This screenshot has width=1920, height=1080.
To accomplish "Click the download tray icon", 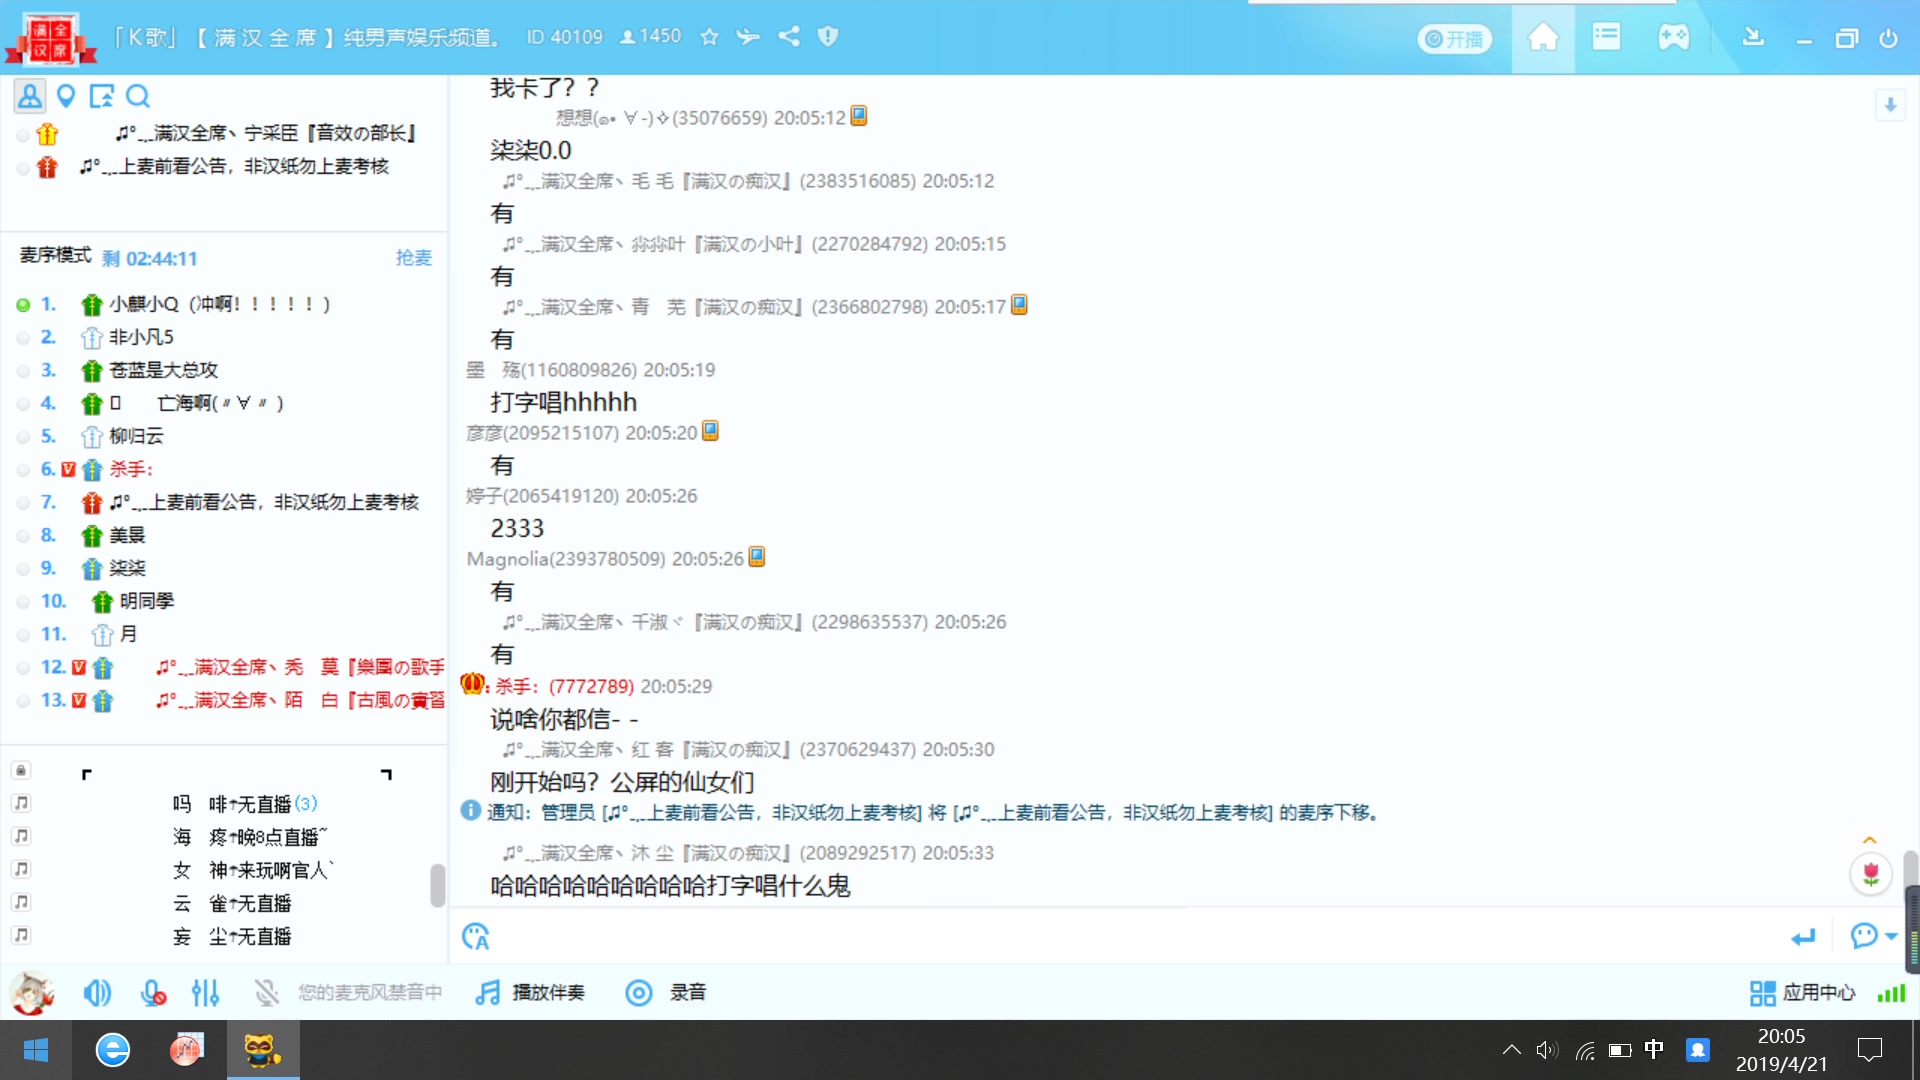I will 1752,38.
